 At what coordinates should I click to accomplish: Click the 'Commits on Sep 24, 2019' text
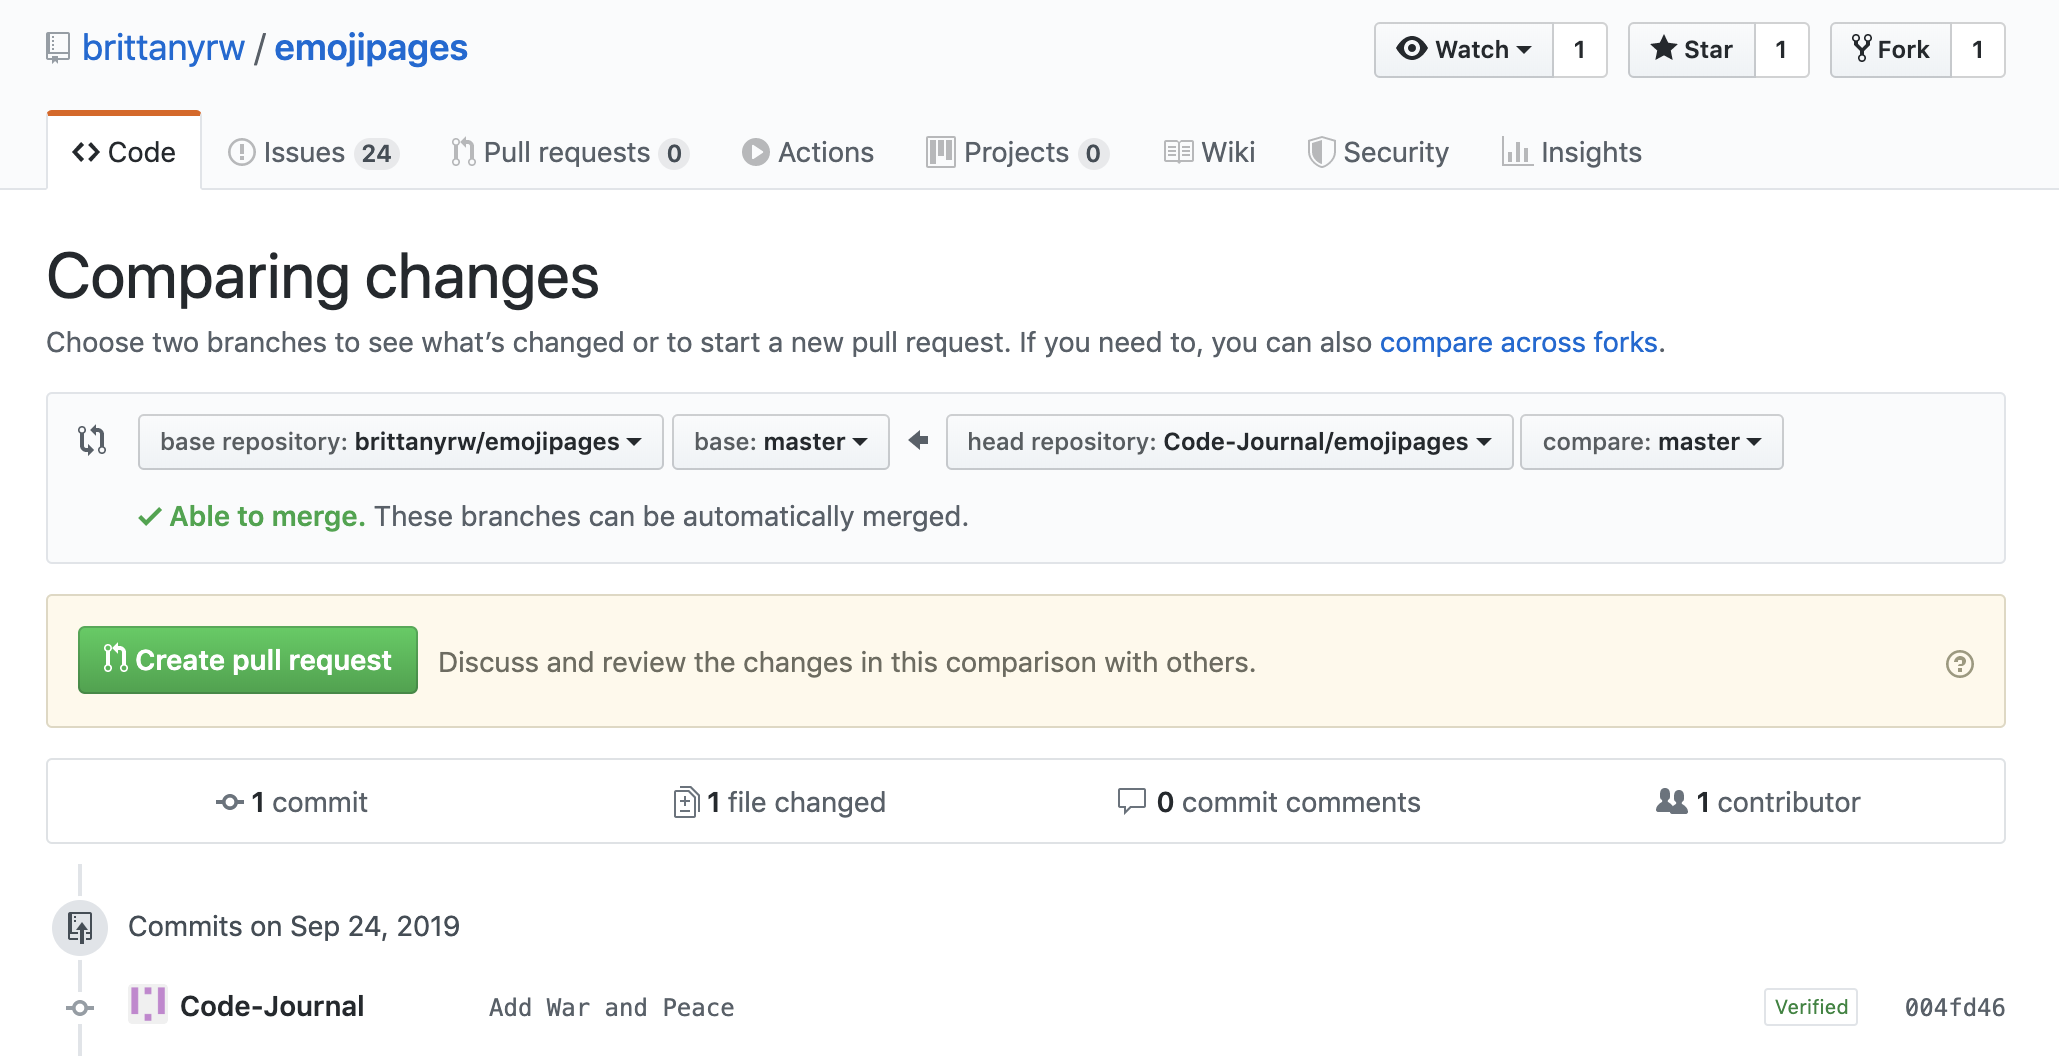(294, 926)
